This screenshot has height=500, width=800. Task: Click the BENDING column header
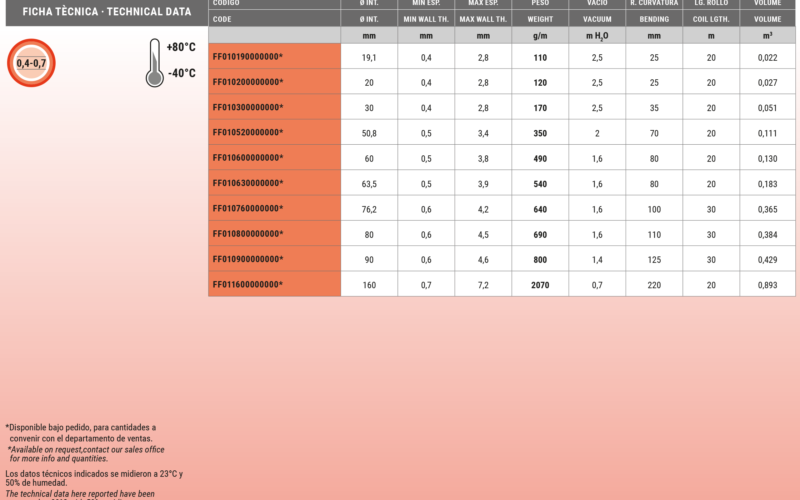(654, 19)
